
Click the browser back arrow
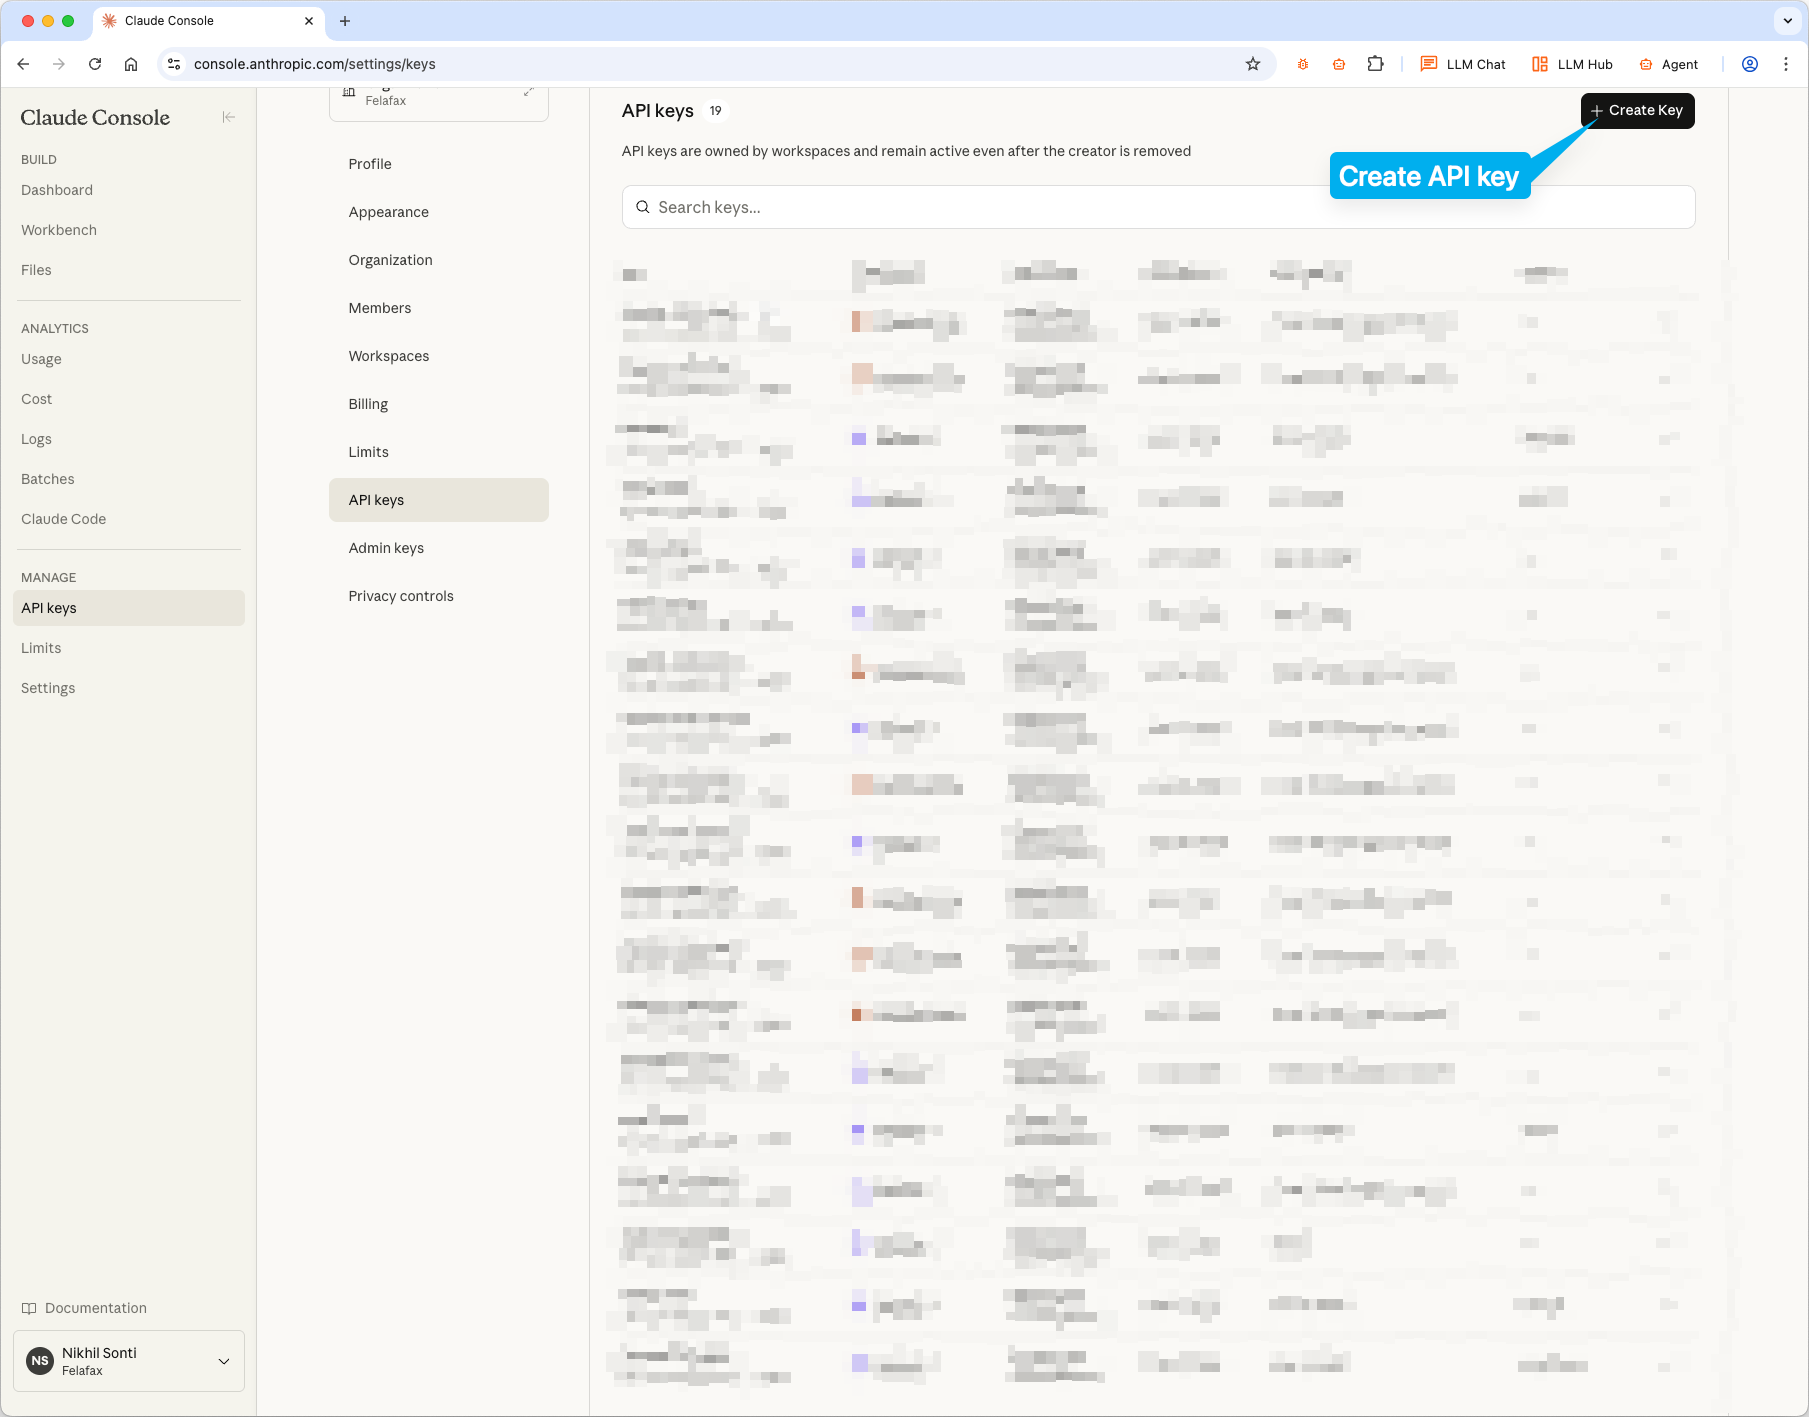pos(23,64)
